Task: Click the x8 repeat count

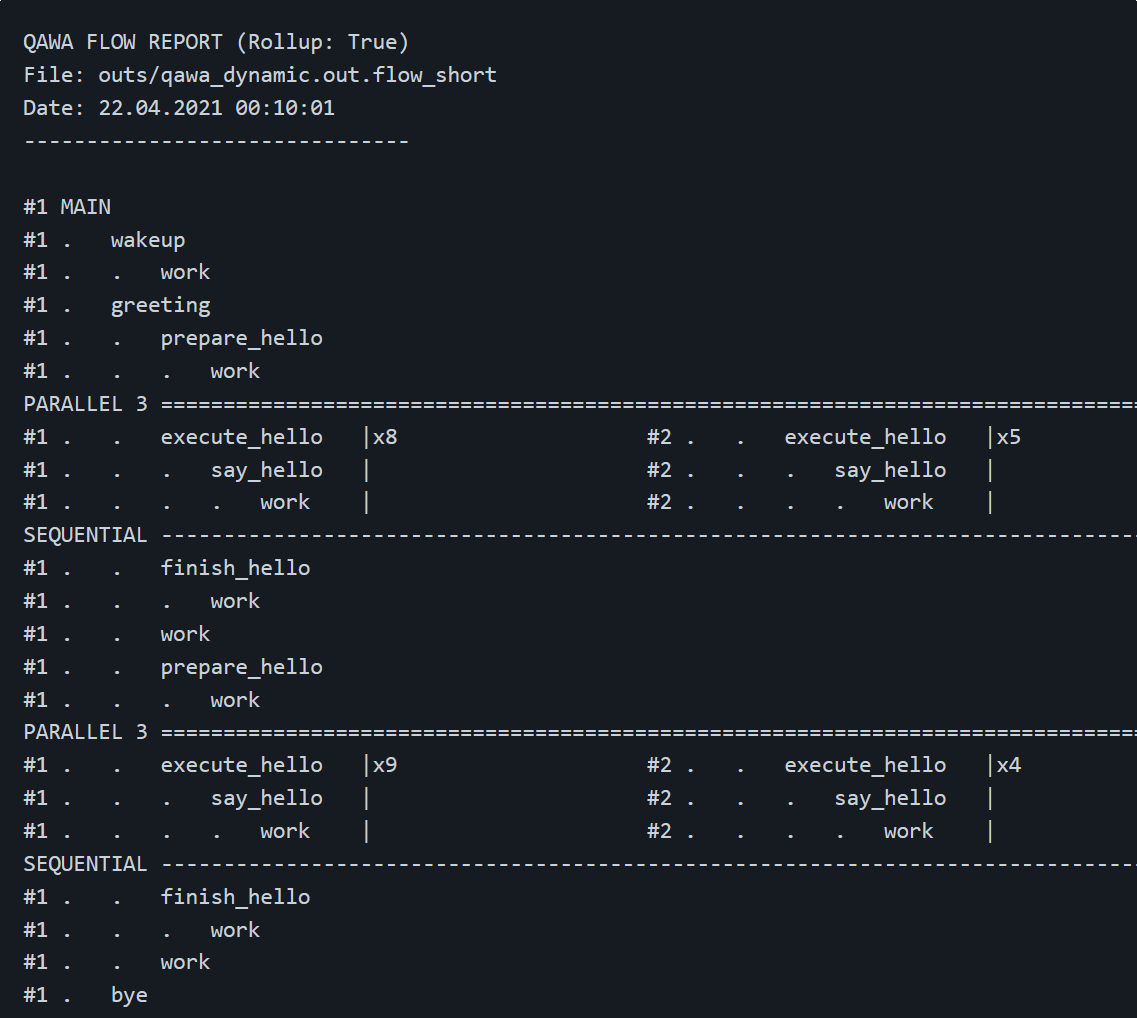Action: tap(385, 437)
